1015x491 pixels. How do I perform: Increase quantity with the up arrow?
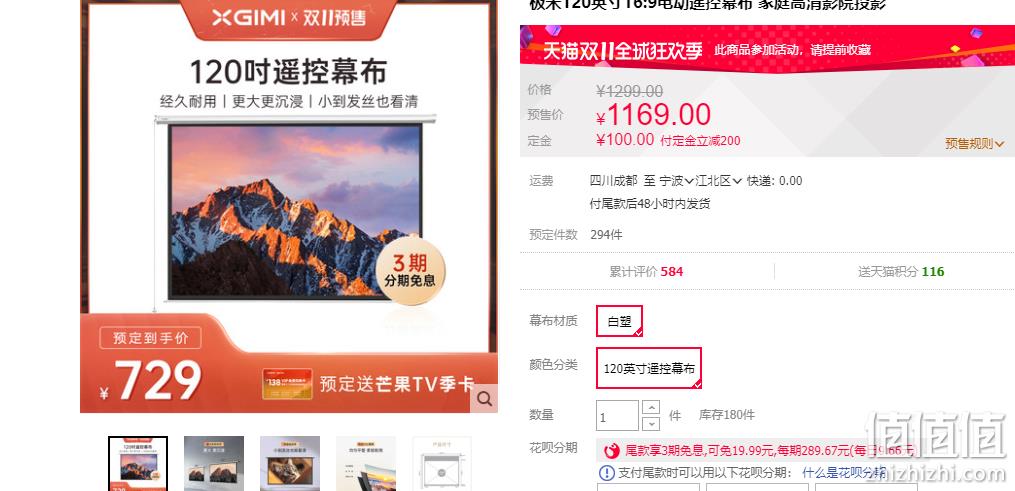point(651,408)
